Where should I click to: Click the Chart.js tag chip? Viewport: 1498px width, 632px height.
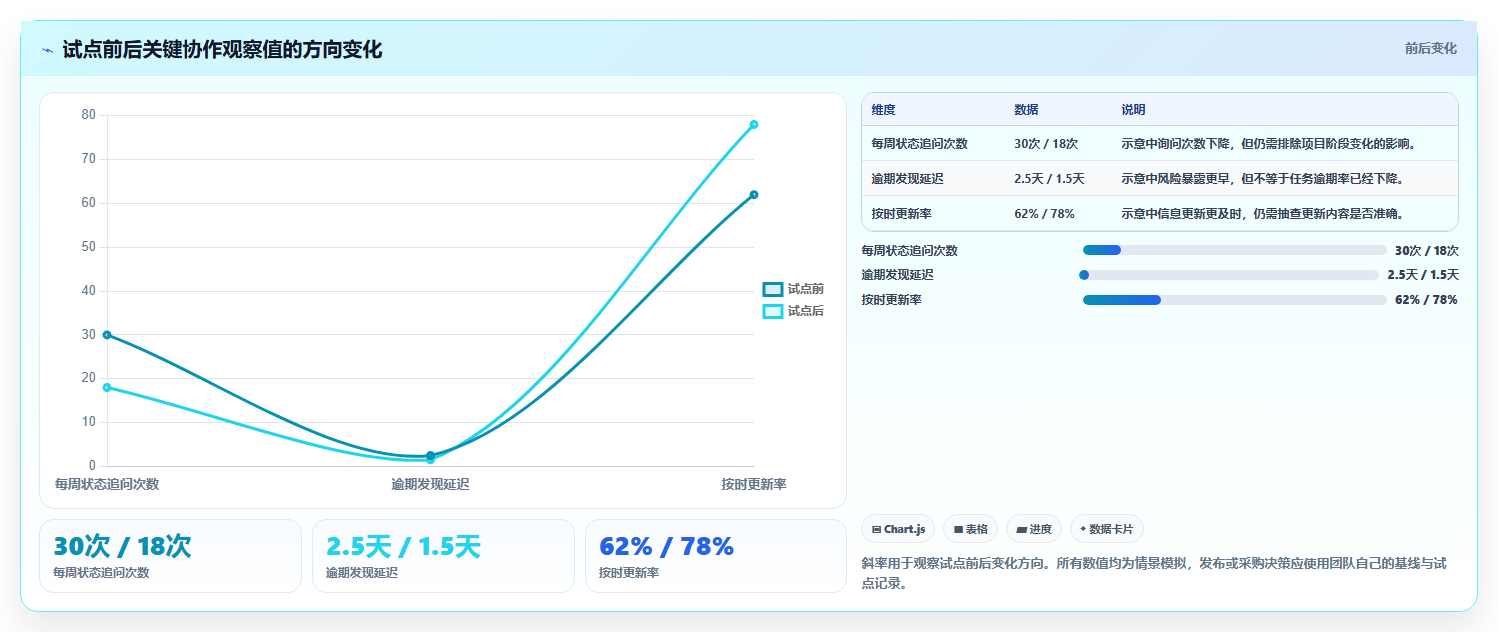898,529
